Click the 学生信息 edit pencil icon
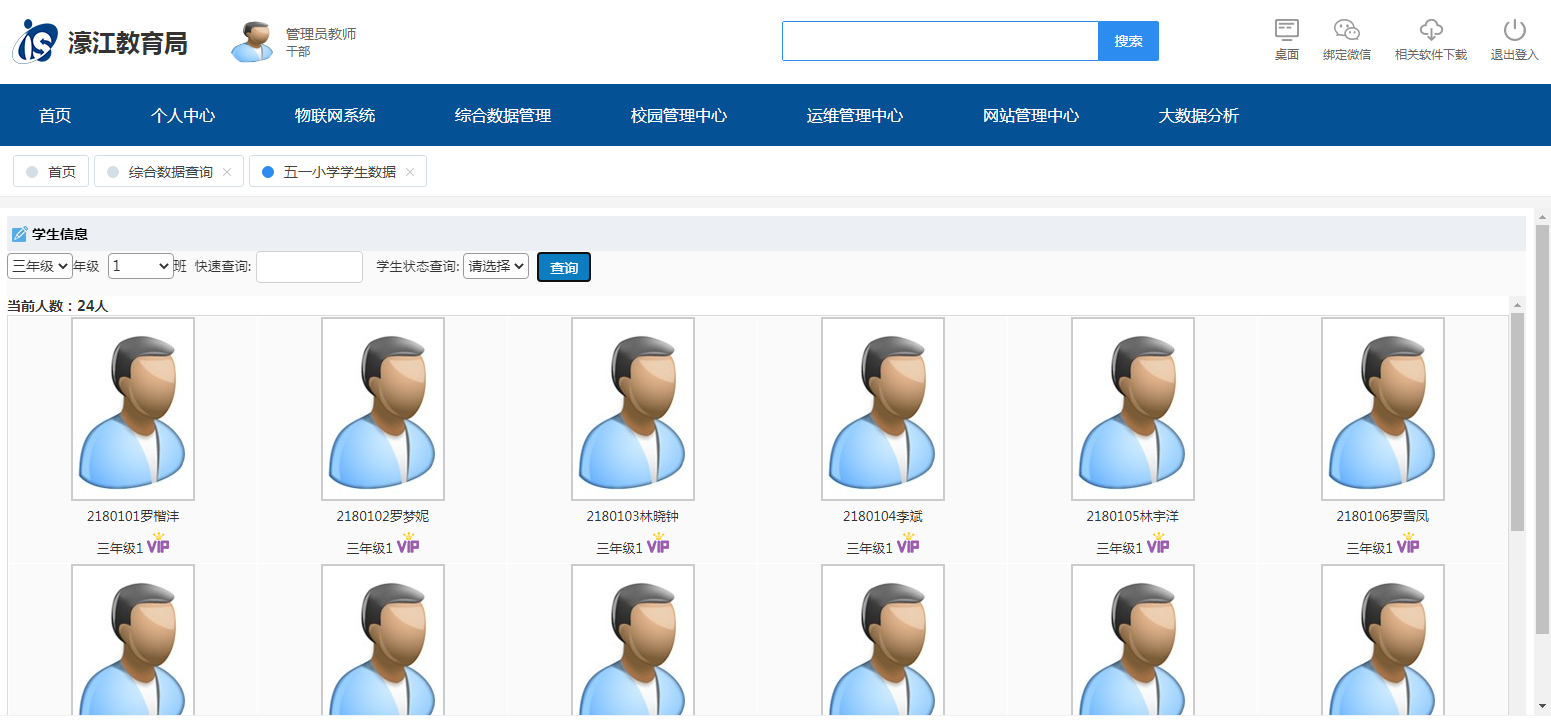 coord(20,234)
